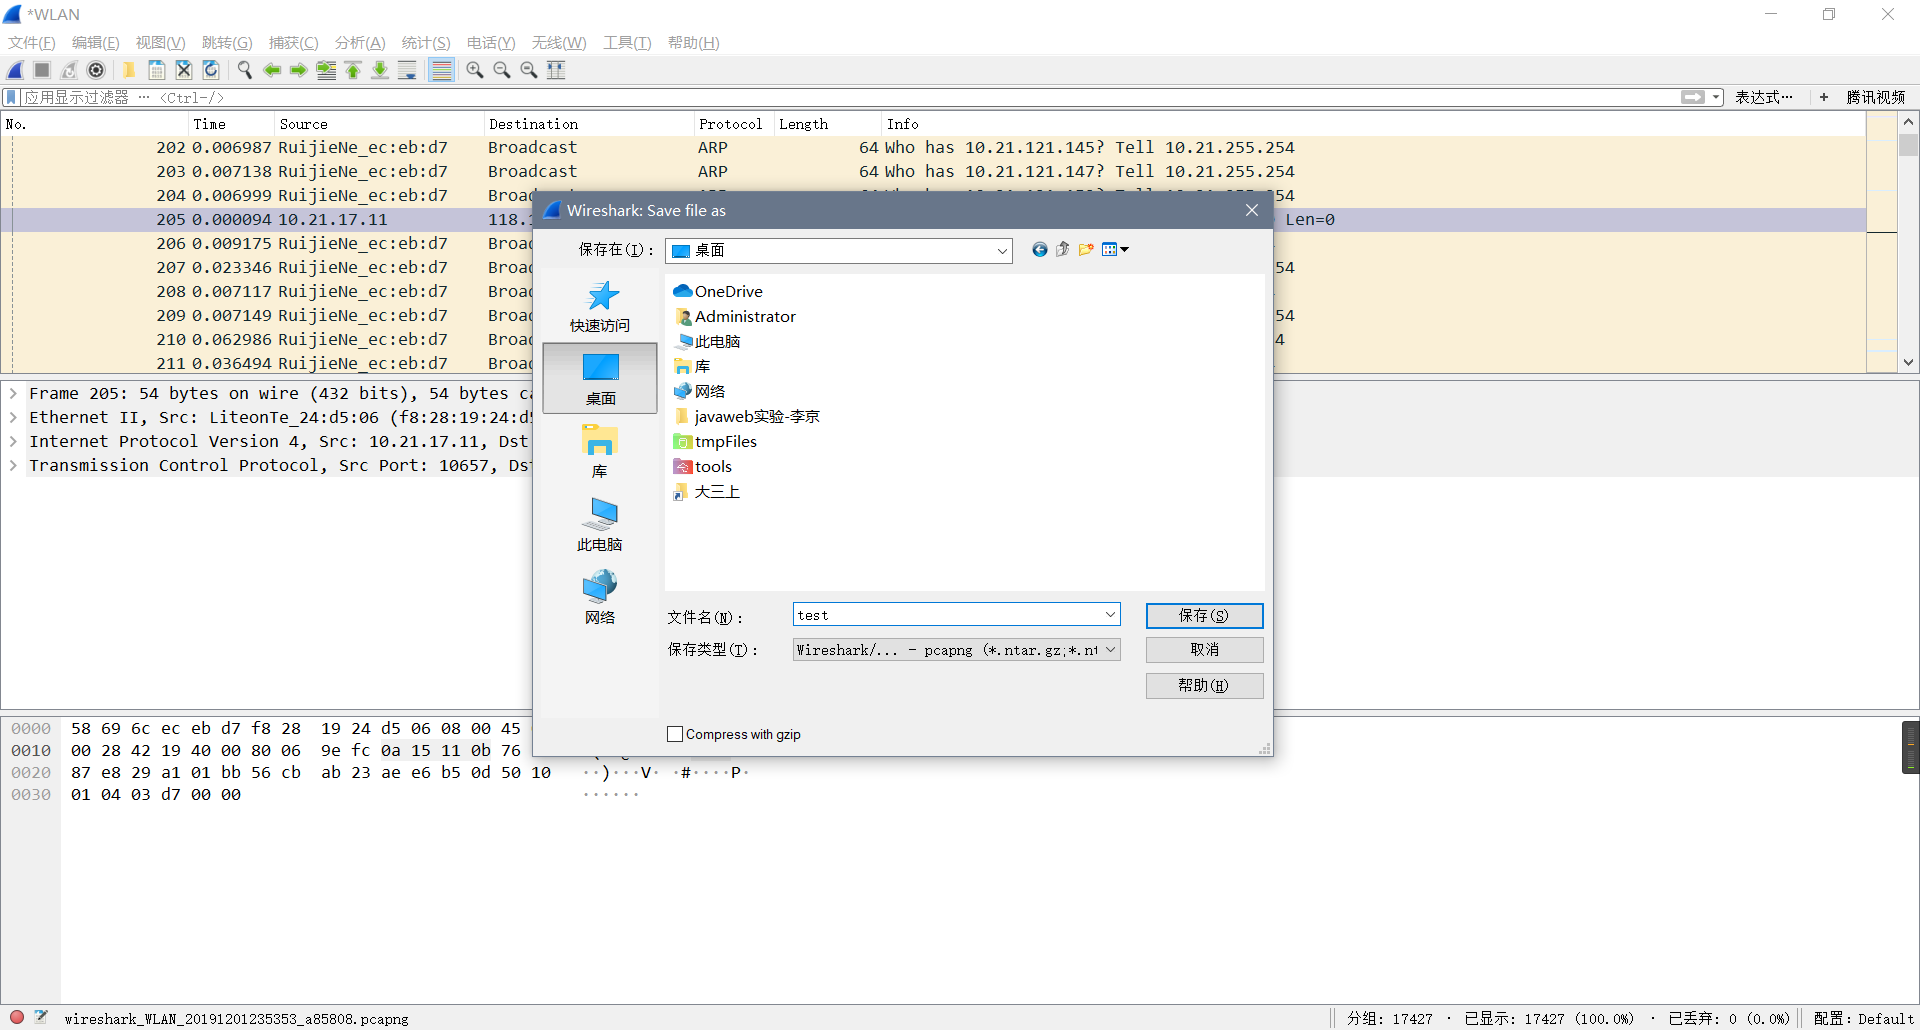Image resolution: width=1920 pixels, height=1030 pixels.
Task: Reload the capture file toolbar icon
Action: point(211,70)
